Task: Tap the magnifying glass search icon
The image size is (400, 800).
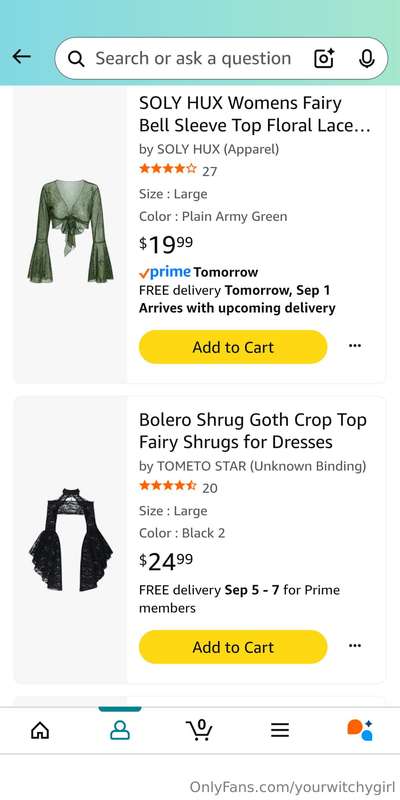Action: tap(76, 59)
